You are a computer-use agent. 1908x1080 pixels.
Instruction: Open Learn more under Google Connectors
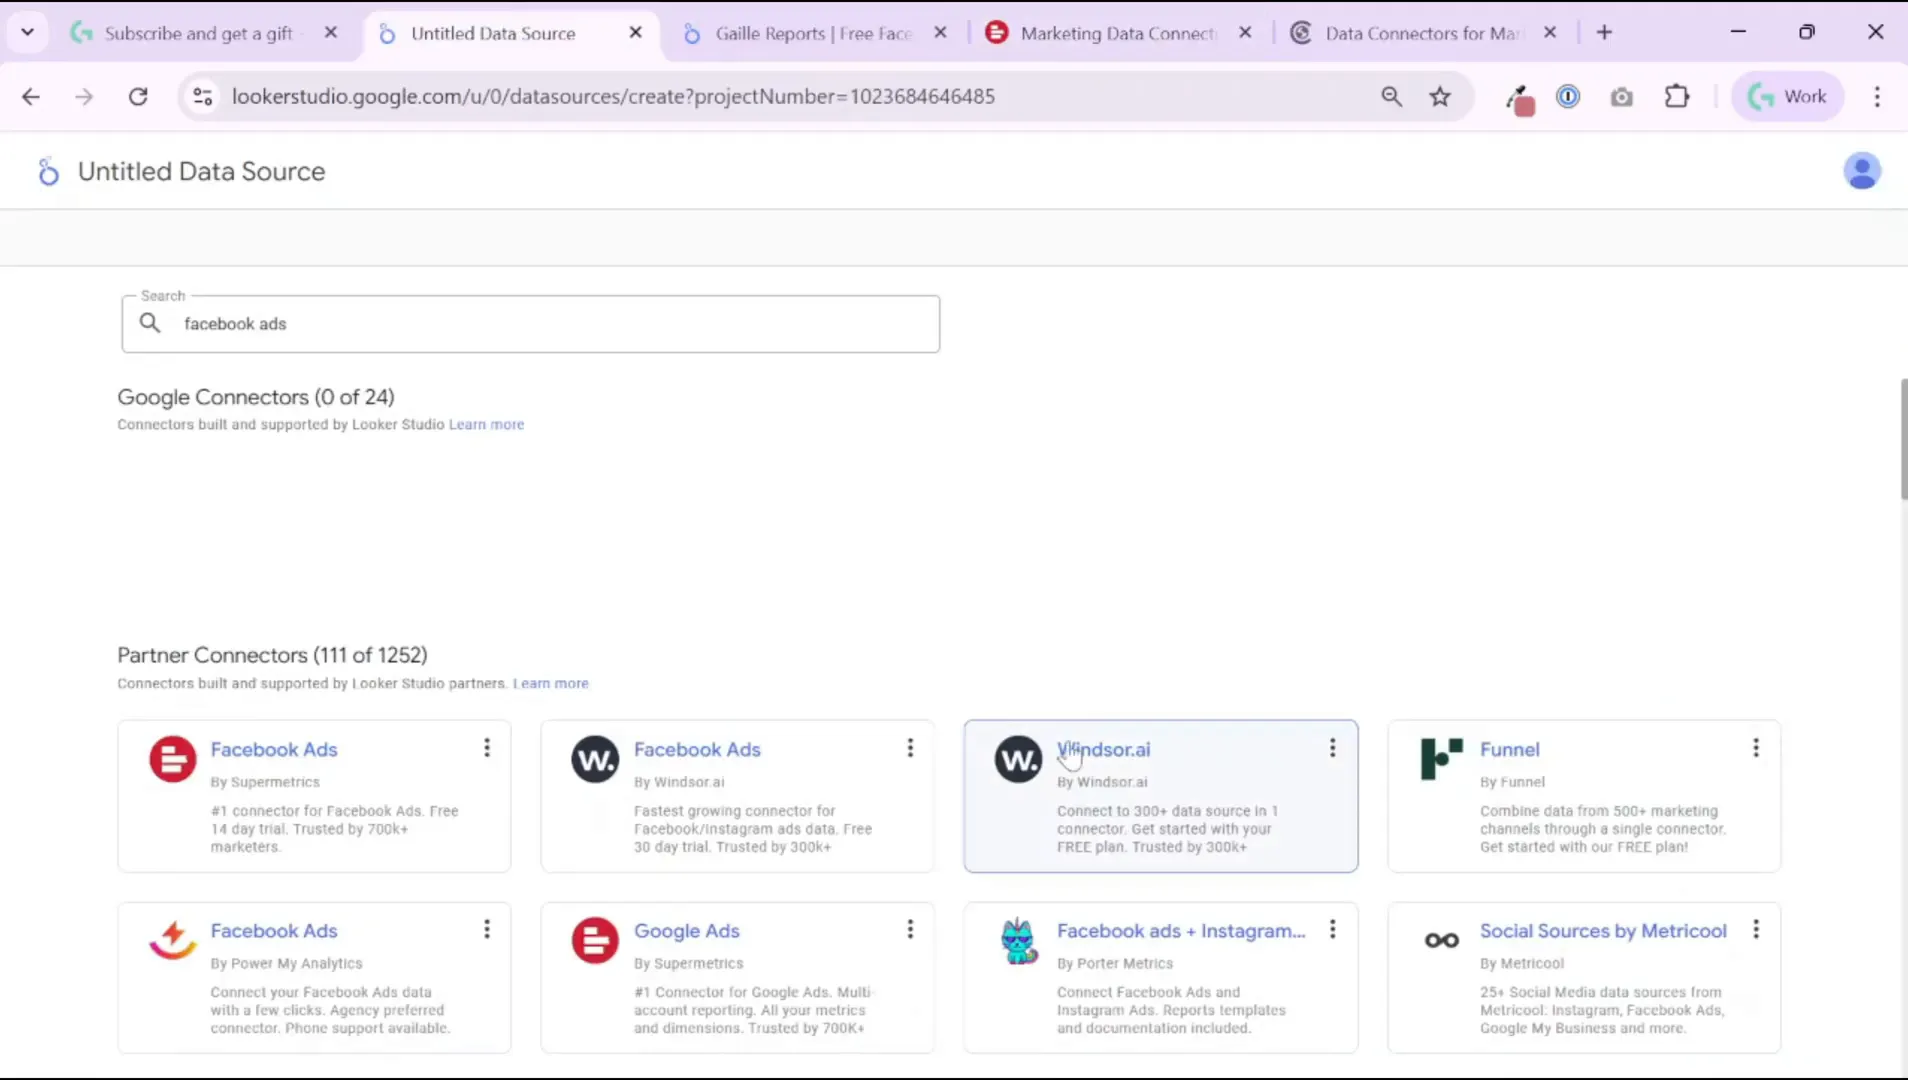[486, 424]
